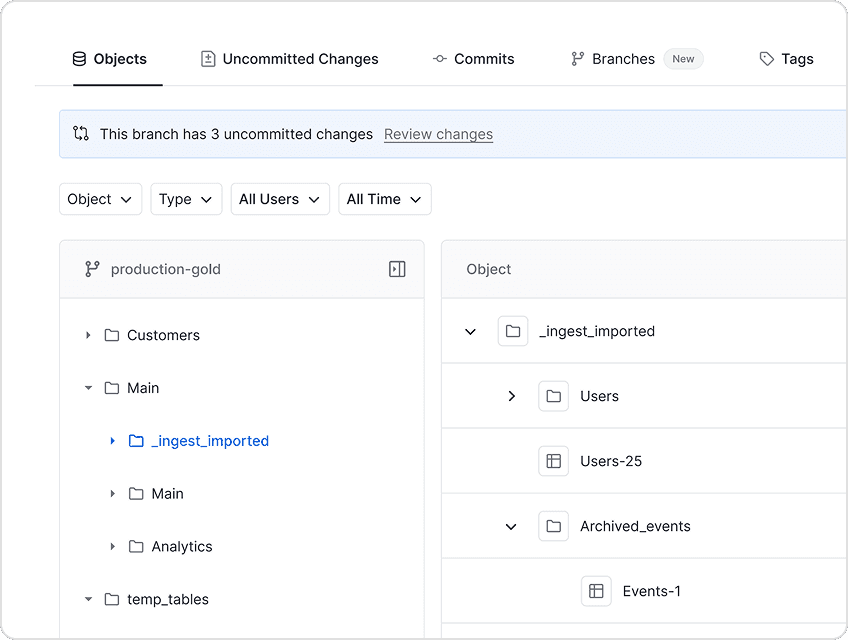Open the Type filter dropdown
The height and width of the screenshot is (640, 848).
186,199
